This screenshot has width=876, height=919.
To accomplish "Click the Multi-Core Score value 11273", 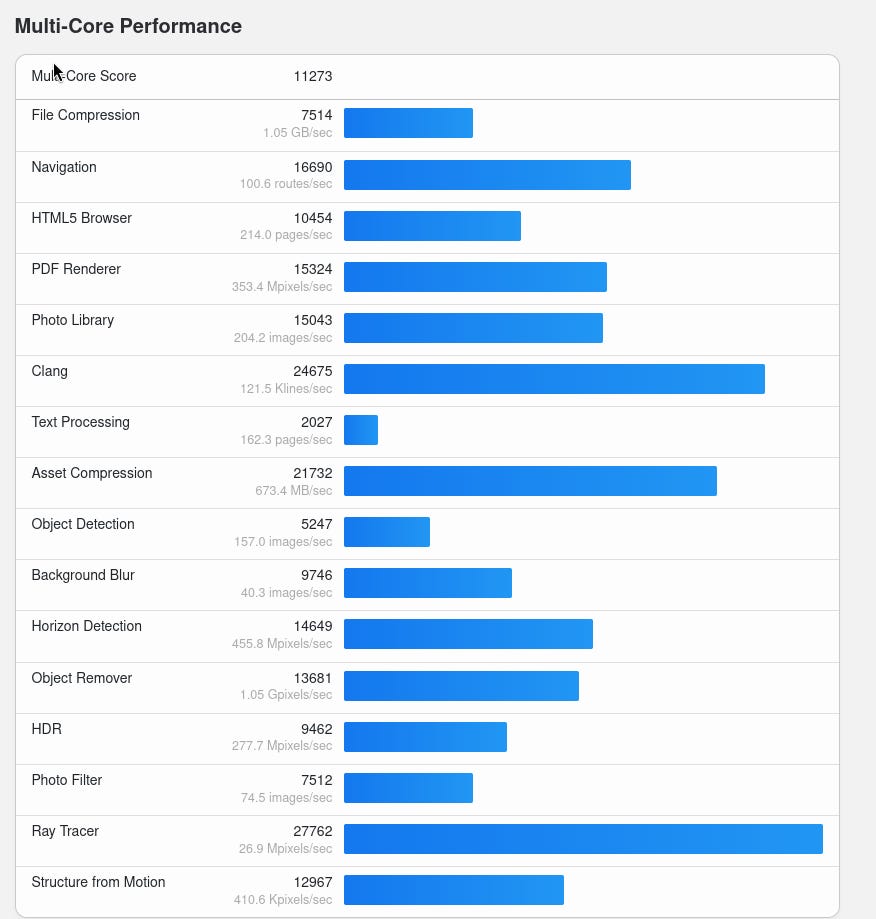I will 313,76.
